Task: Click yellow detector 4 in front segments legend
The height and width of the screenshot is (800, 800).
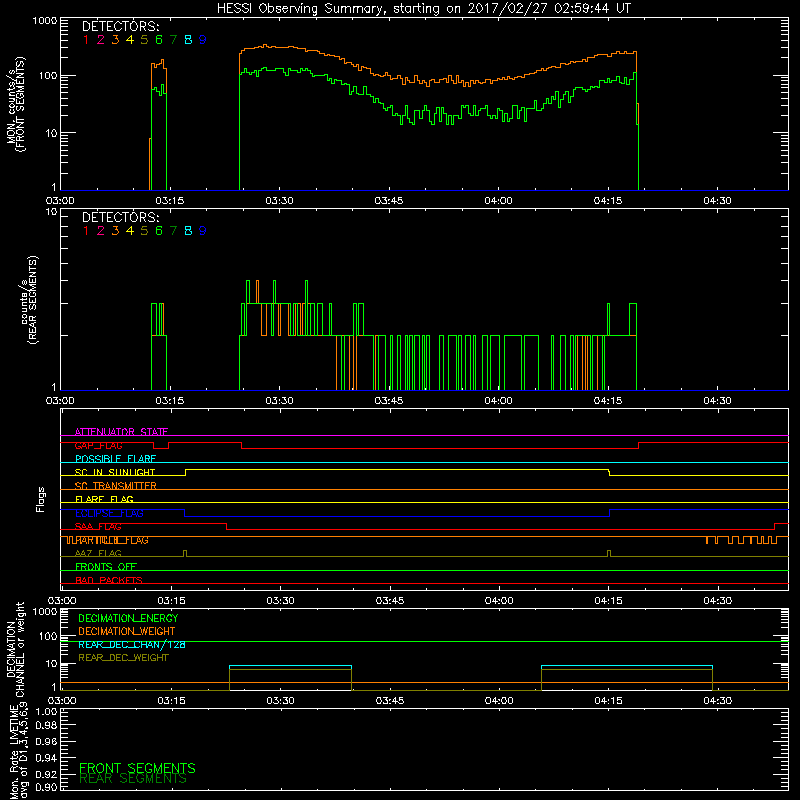Action: coord(130,39)
